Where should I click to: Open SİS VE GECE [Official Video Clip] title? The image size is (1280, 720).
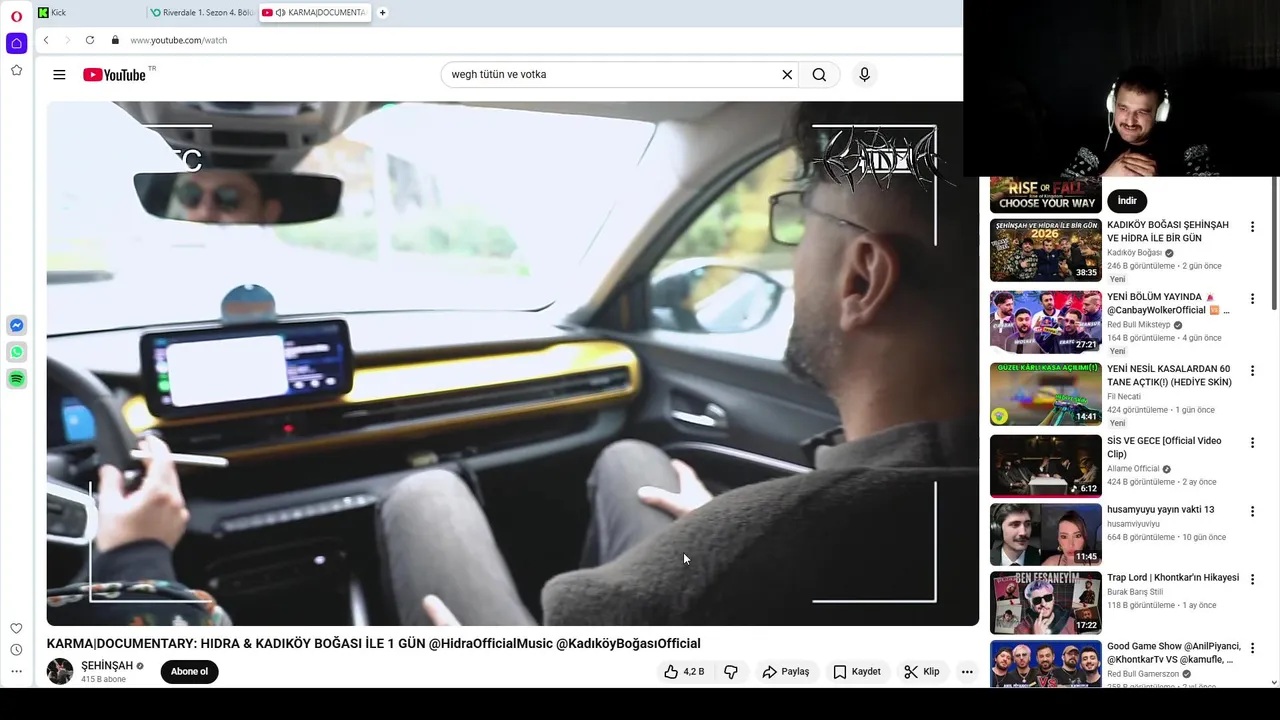pos(1164,447)
